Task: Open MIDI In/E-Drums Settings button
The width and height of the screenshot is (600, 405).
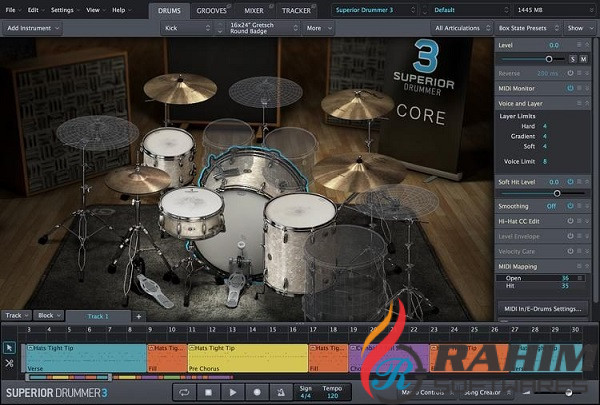Action: pos(543,309)
